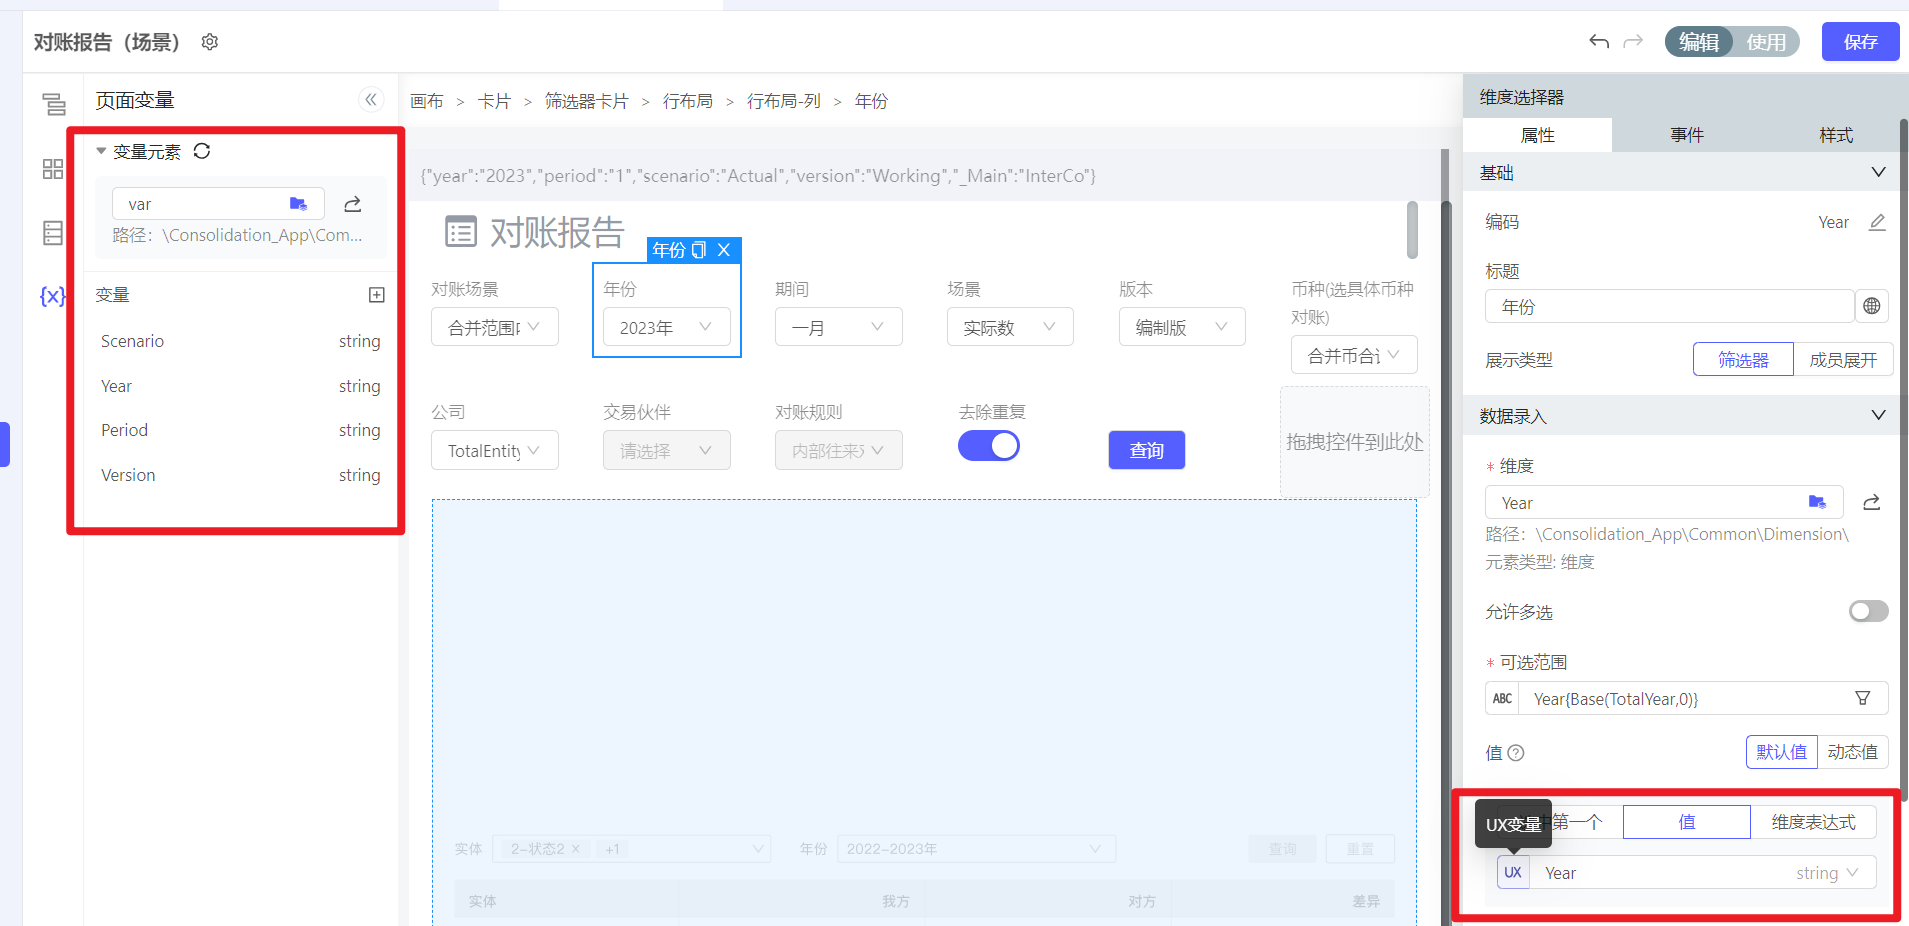Add a new variable with plus icon
Viewport: 1909px width, 926px height.
(377, 295)
